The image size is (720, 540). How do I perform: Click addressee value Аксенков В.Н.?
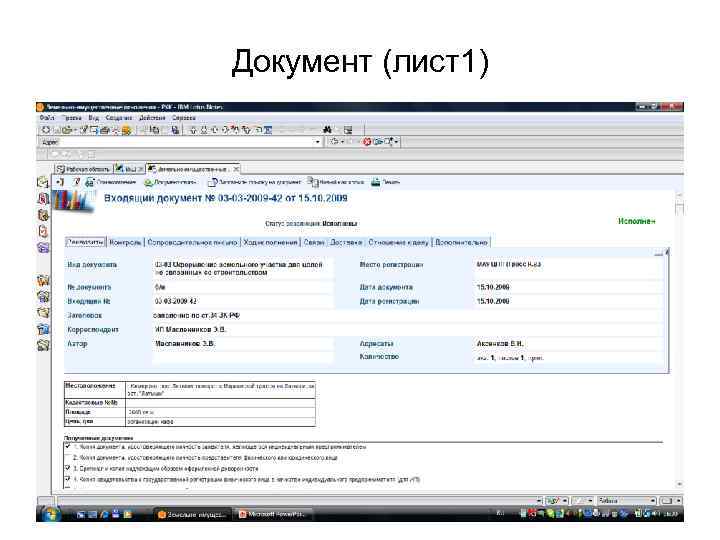point(500,343)
